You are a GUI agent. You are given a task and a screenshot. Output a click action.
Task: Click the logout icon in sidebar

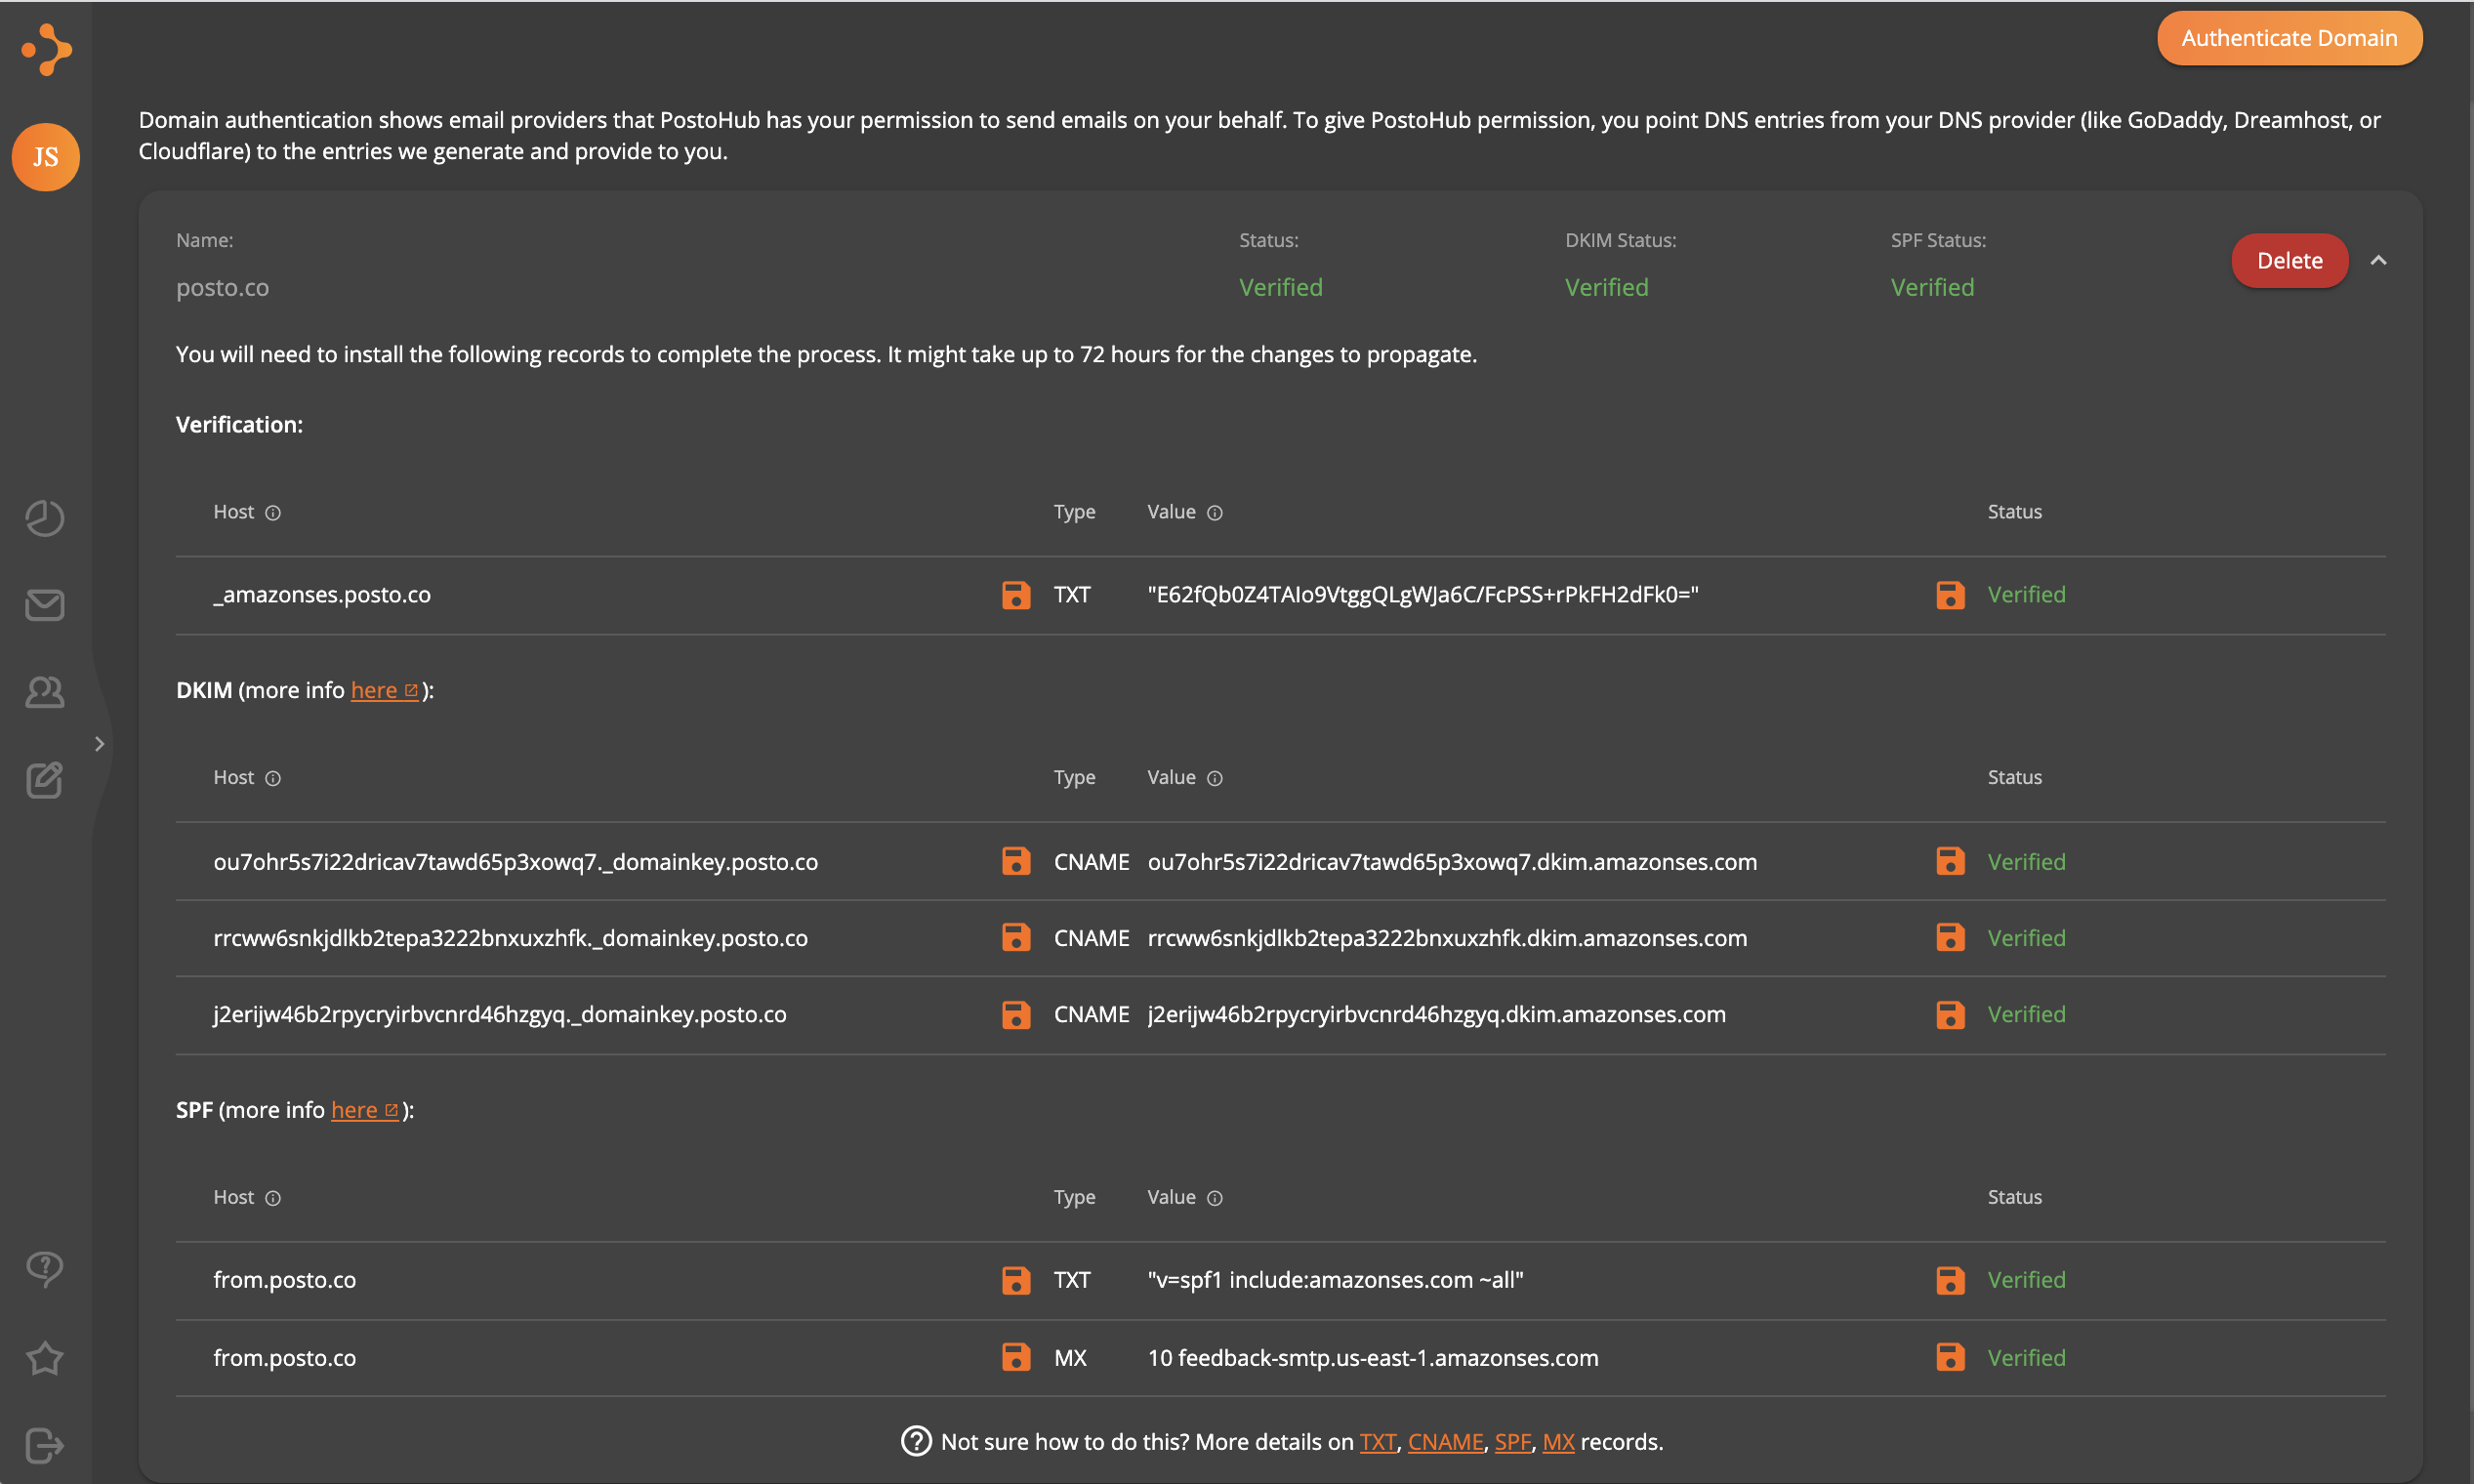(x=45, y=1445)
